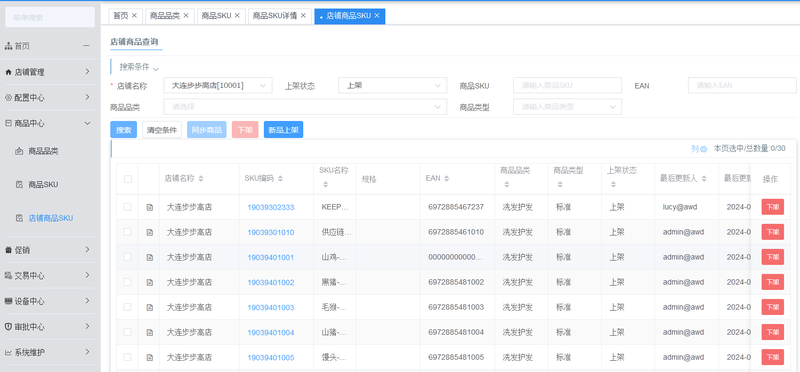Check row 19039401005 checkbox
This screenshot has height=372, width=800.
(x=128, y=357)
